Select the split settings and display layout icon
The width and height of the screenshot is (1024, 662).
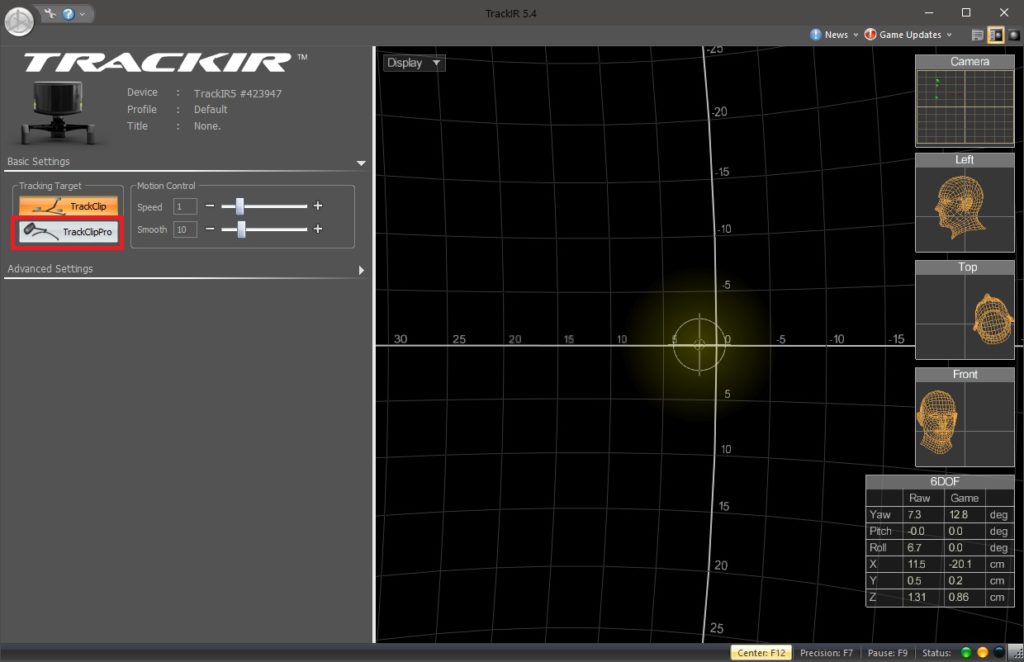pyautogui.click(x=995, y=35)
